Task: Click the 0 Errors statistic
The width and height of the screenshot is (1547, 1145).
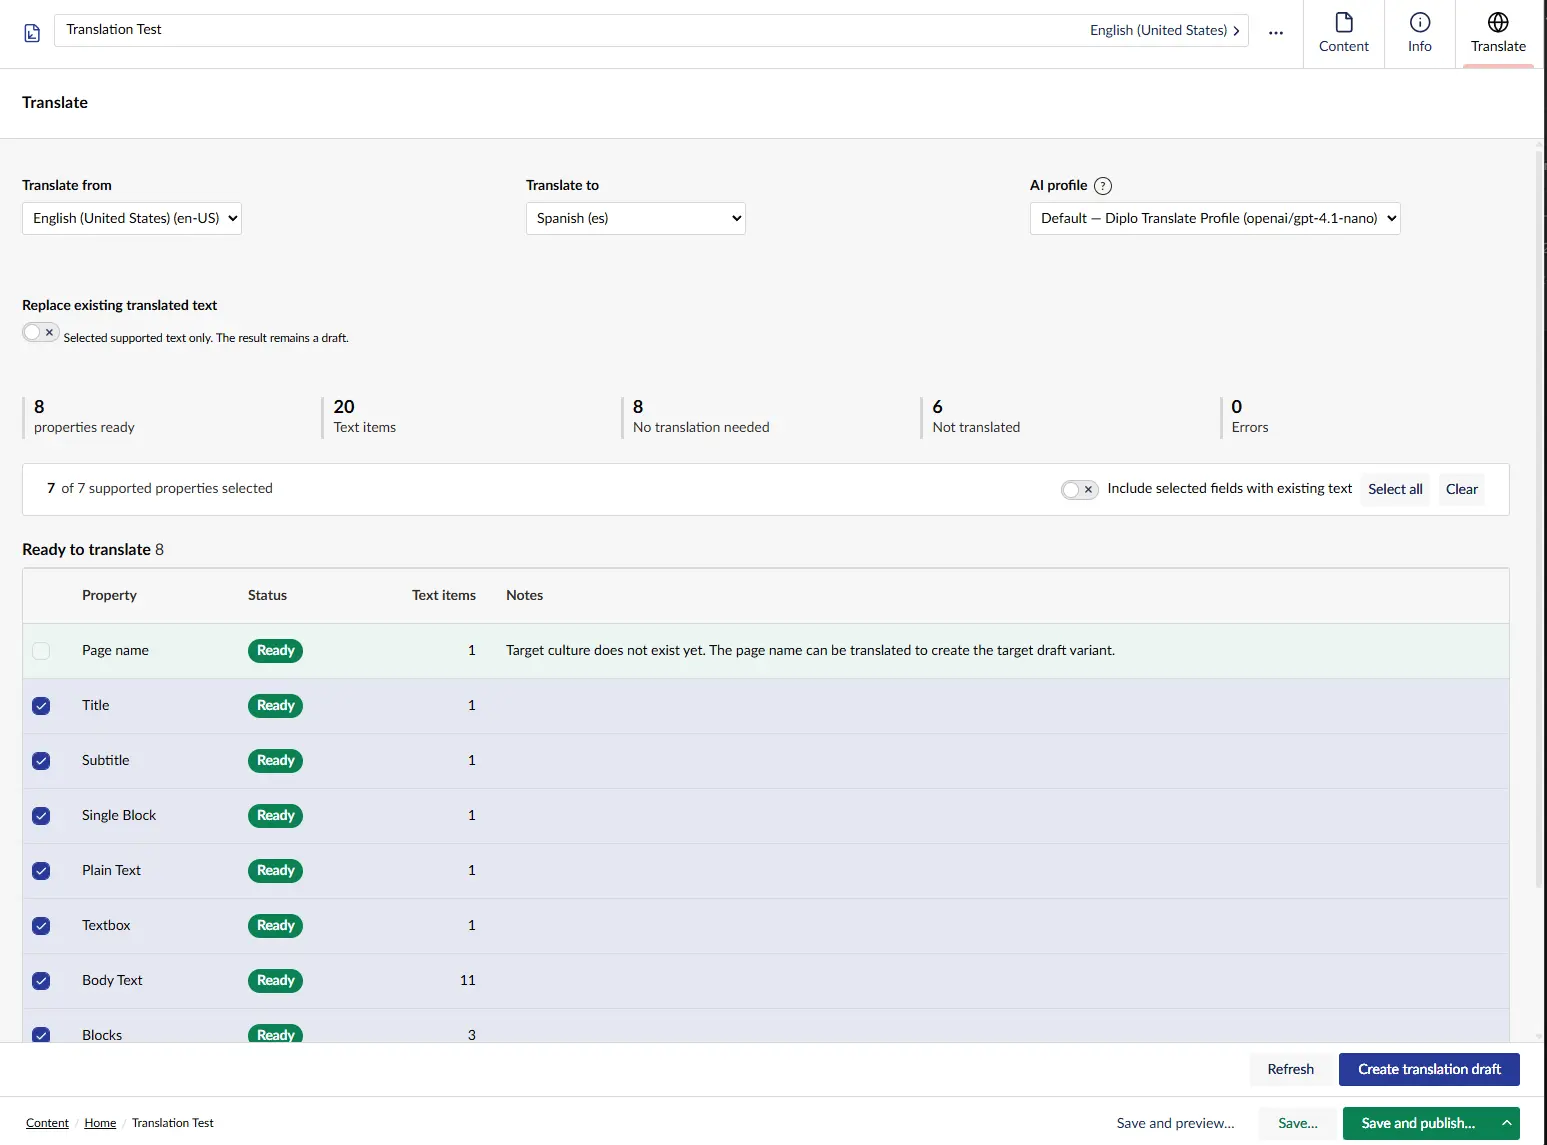Action: click(x=1249, y=417)
